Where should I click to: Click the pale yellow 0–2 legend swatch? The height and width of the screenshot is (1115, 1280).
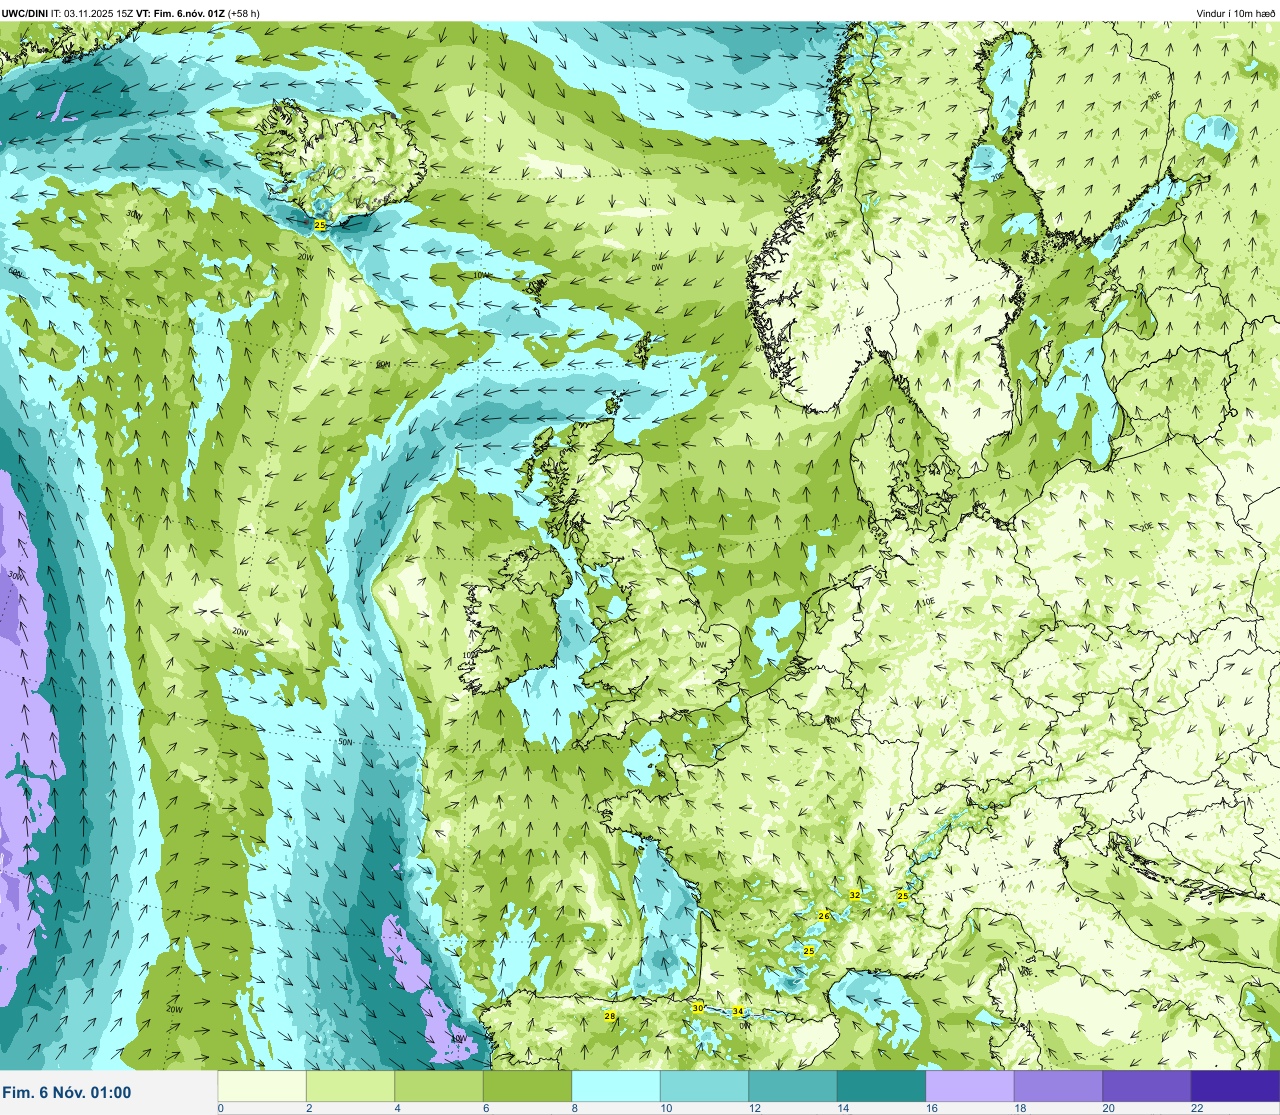(262, 1086)
